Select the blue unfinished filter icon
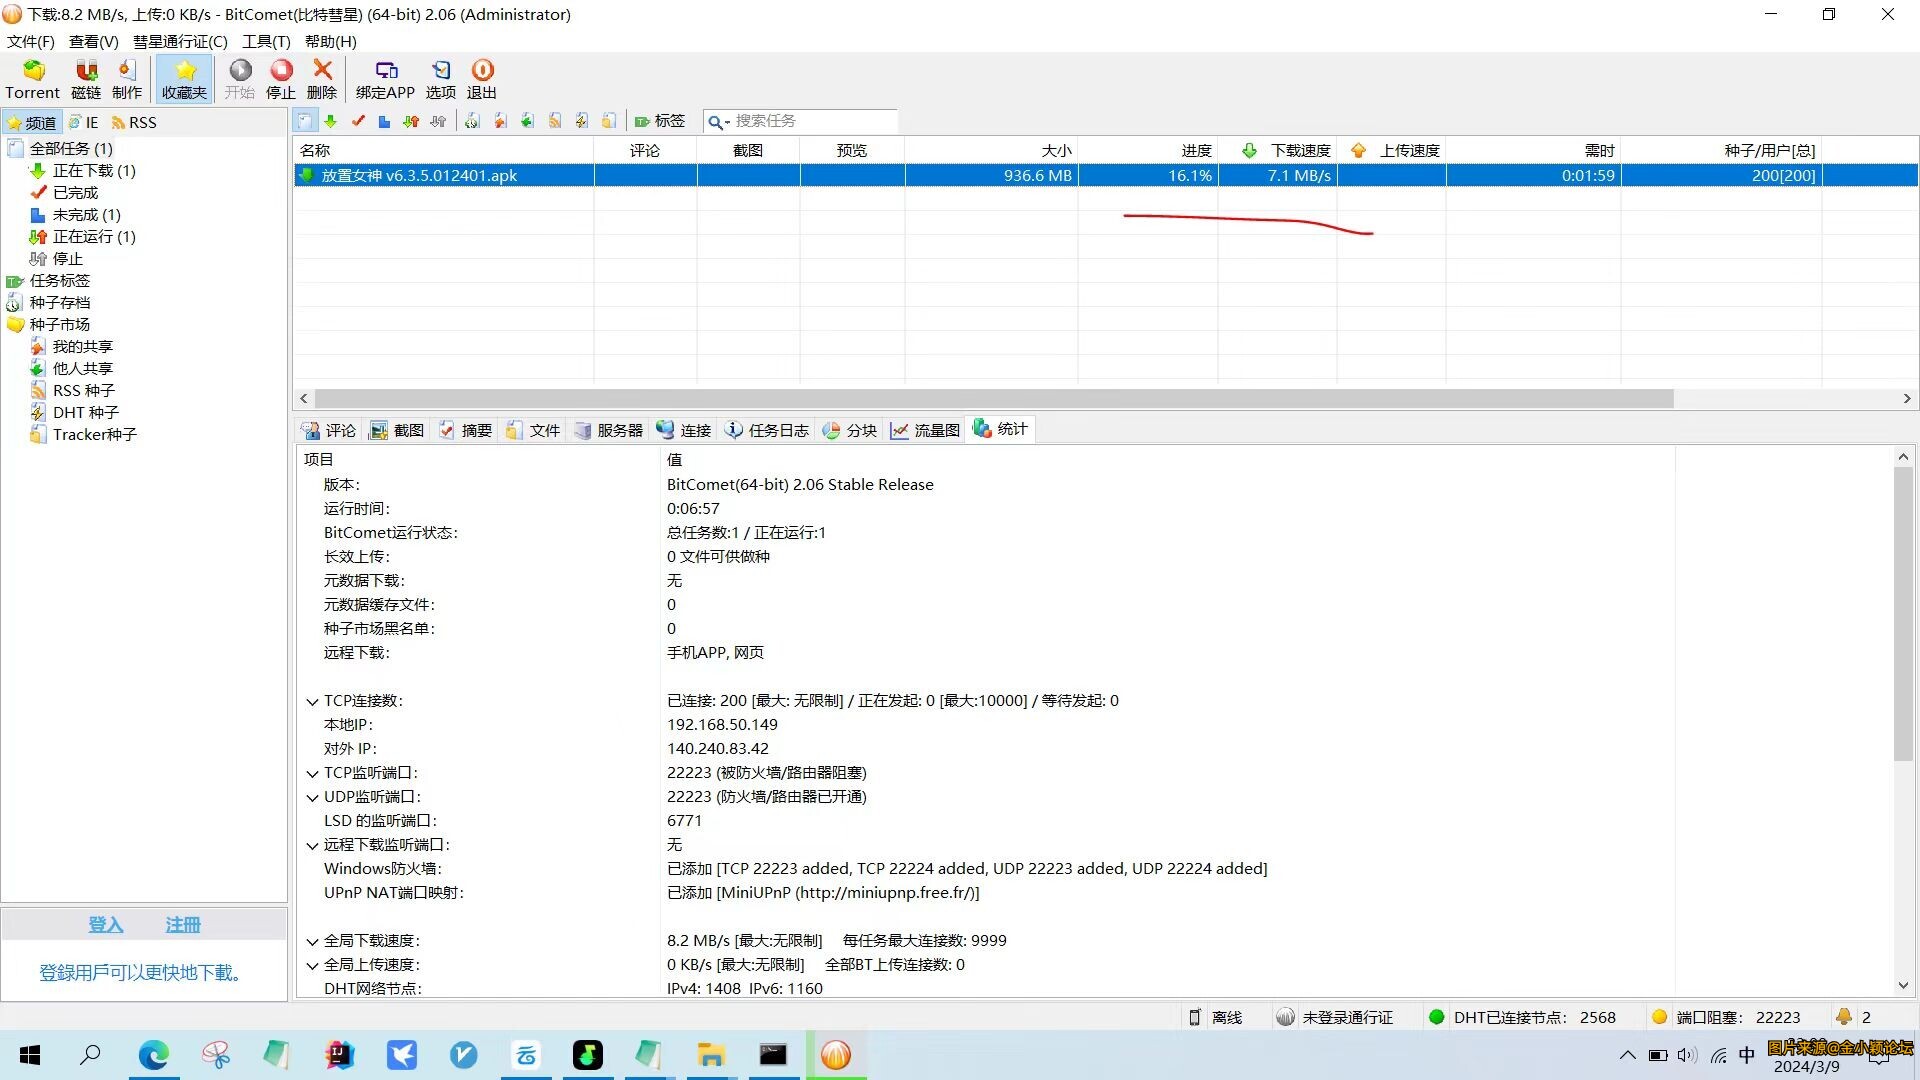The height and width of the screenshot is (1080, 1920). point(384,121)
